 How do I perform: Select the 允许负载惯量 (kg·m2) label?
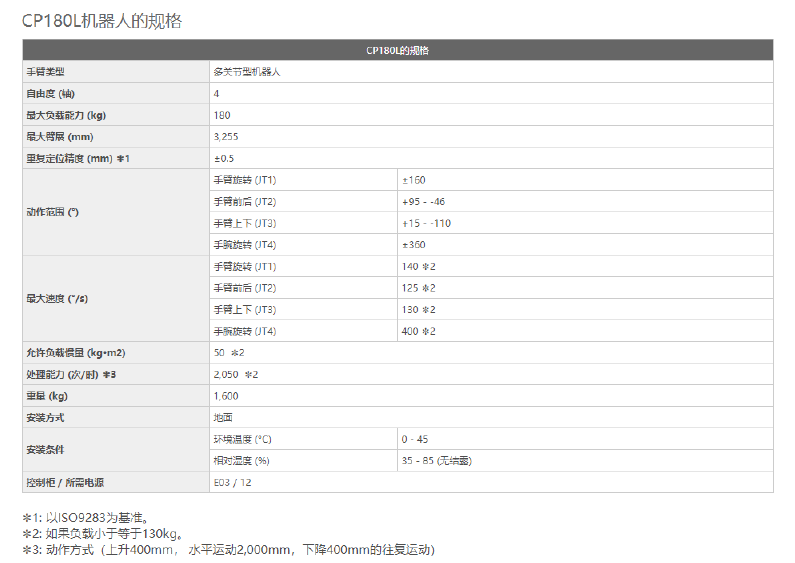click(x=76, y=353)
